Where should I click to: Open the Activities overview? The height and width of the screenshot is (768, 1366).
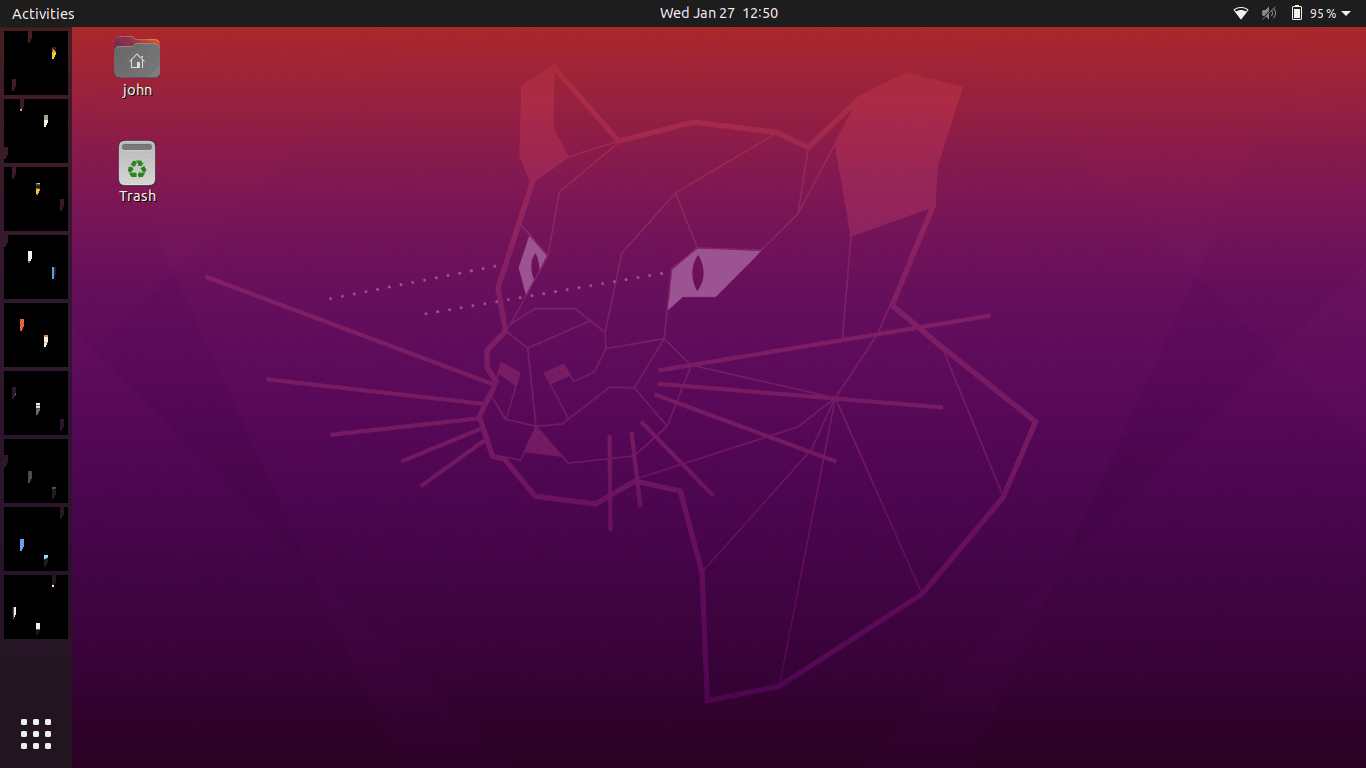43,13
